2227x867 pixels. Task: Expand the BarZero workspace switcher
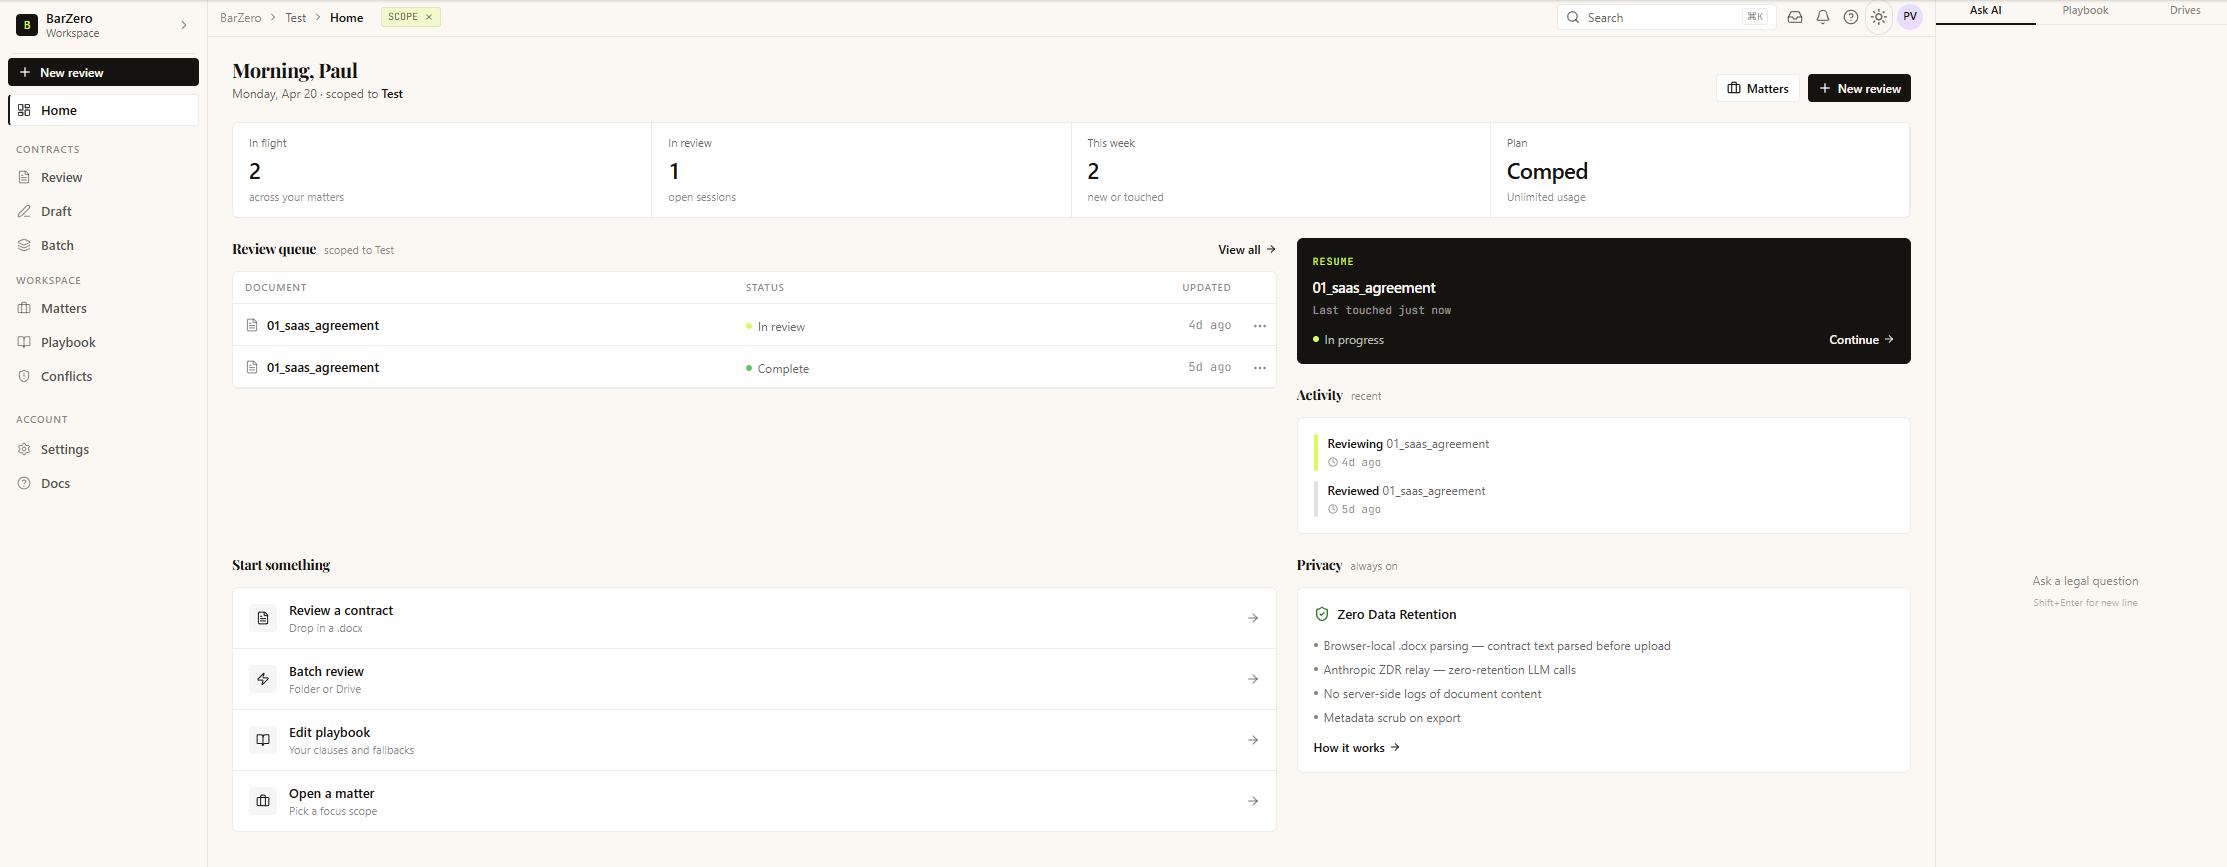coord(183,25)
